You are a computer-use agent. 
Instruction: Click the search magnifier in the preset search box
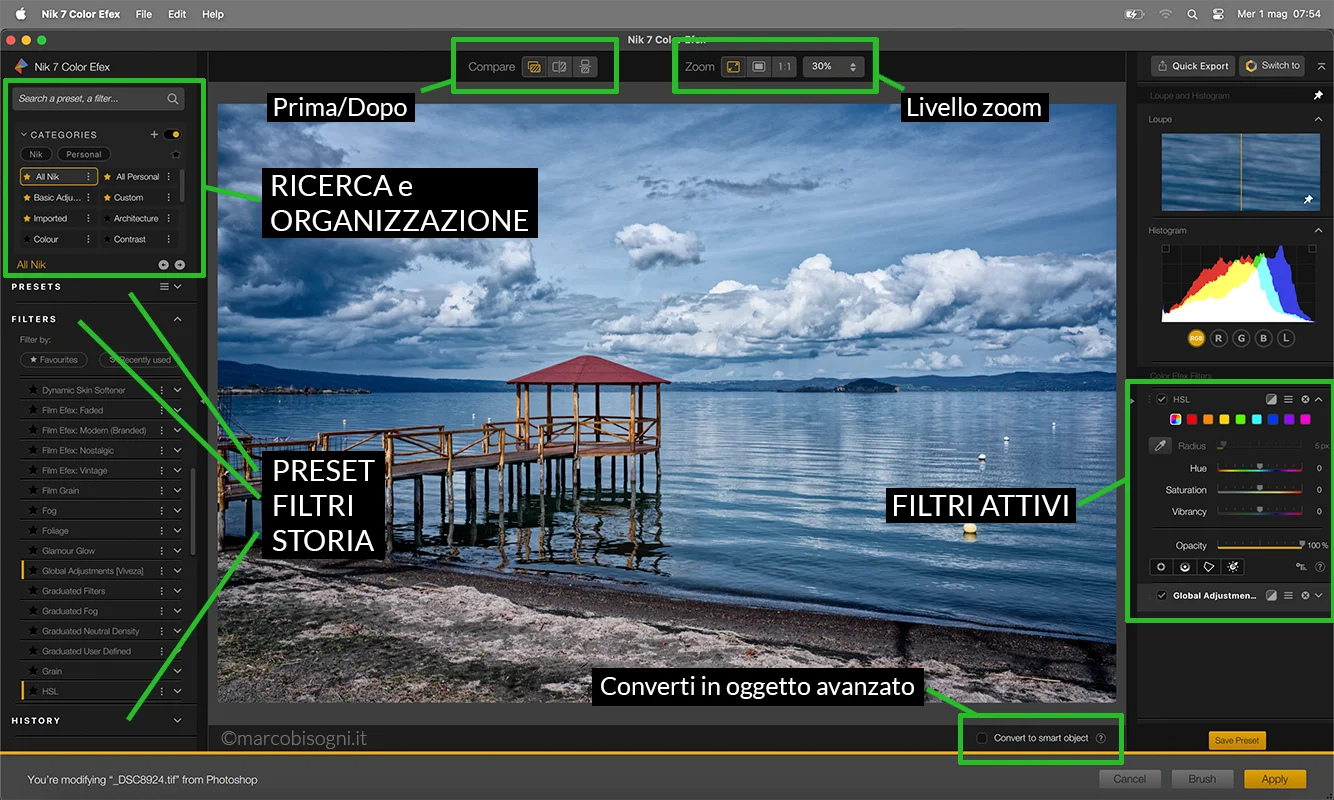pyautogui.click(x=173, y=99)
